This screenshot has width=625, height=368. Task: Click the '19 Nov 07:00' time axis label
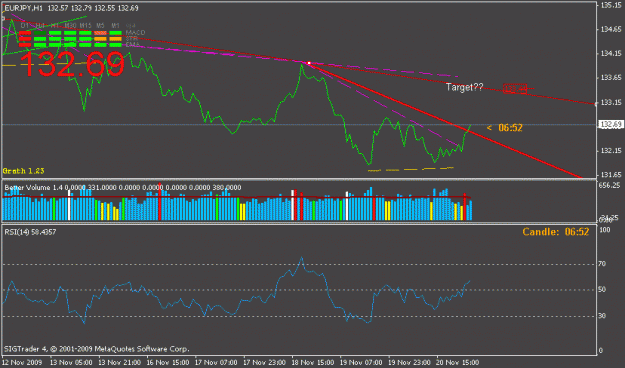pos(361,362)
